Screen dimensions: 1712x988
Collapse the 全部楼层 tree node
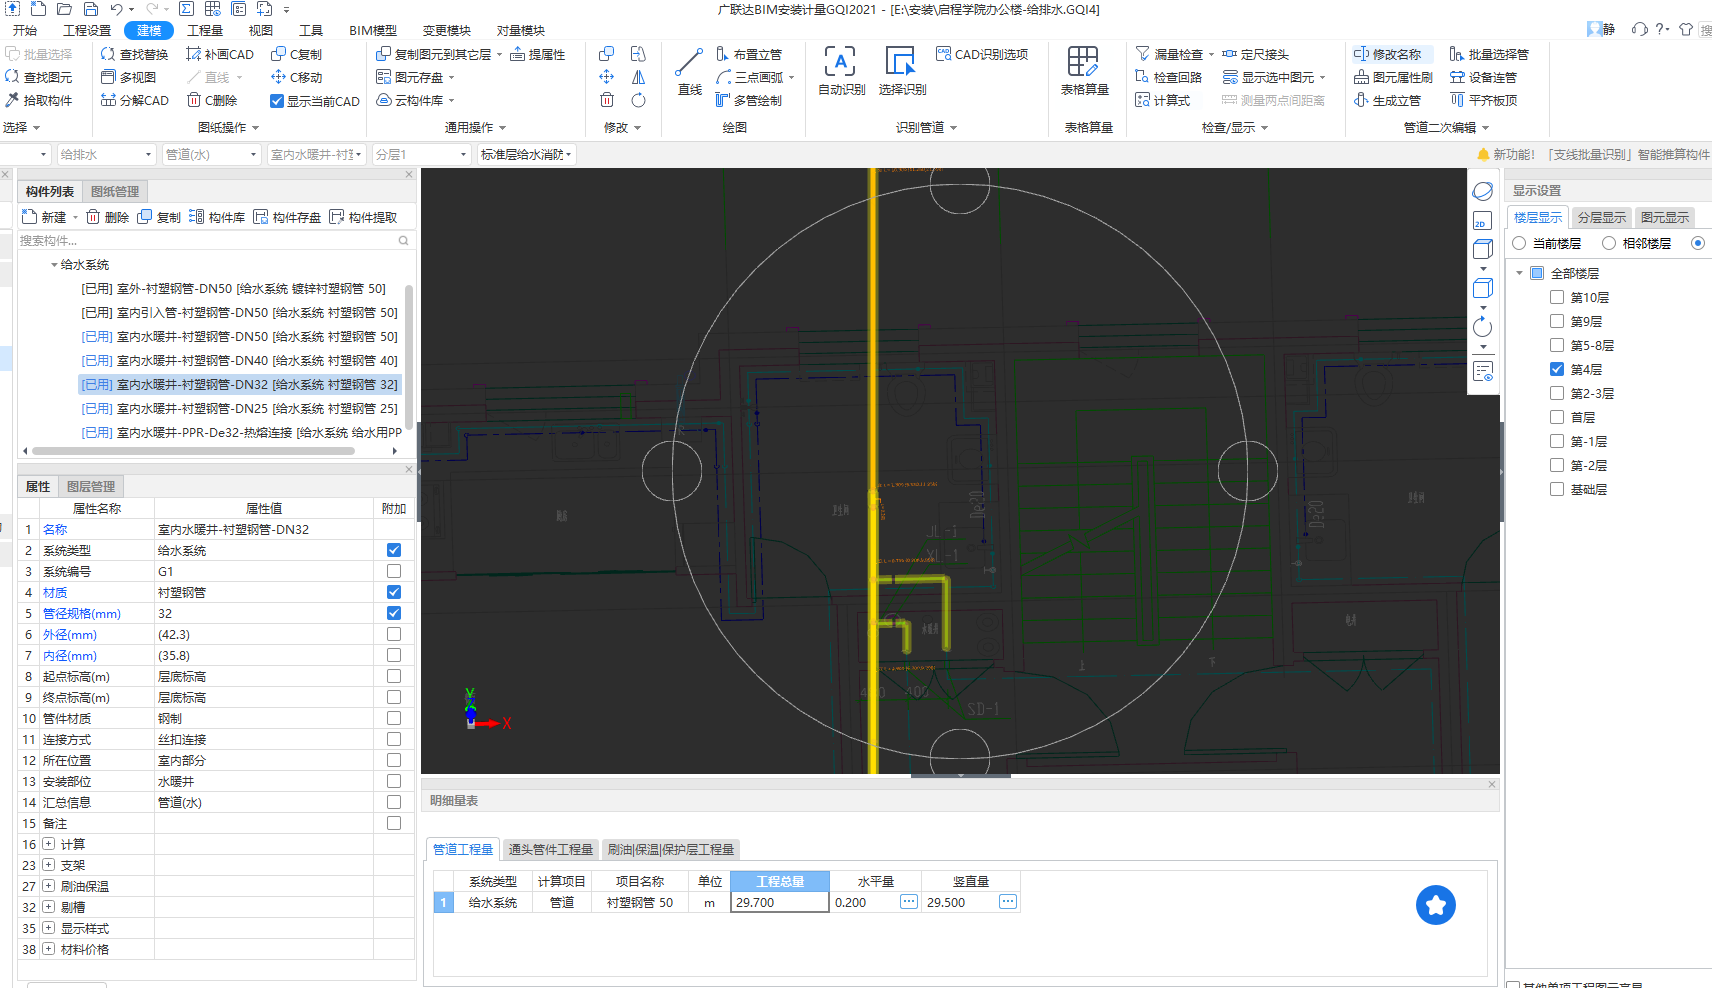[x=1520, y=273]
